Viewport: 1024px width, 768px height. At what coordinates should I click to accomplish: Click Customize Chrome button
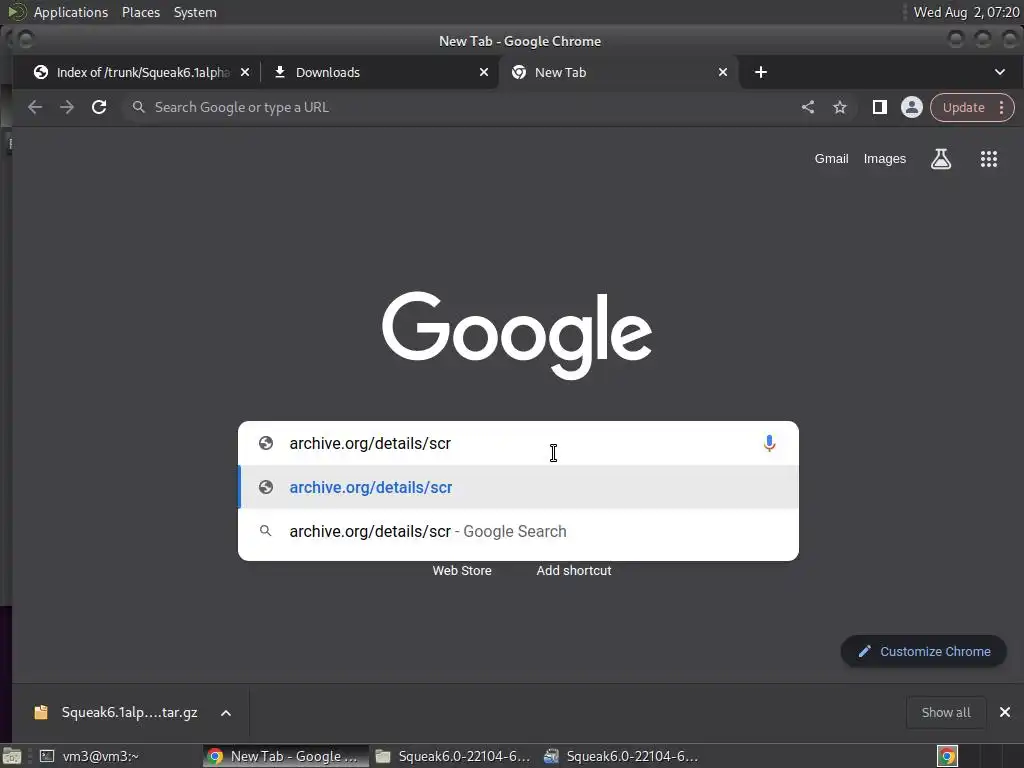click(x=923, y=652)
